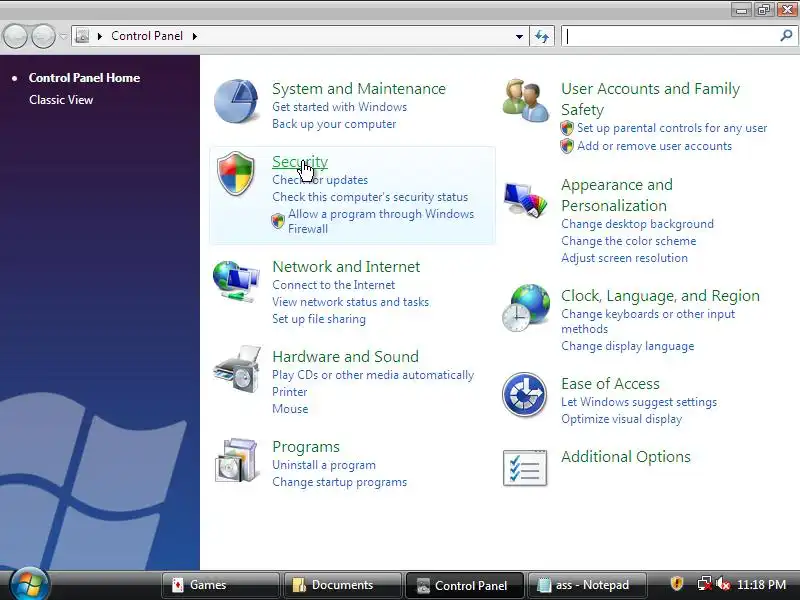Click Set up parental controls for any user
The height and width of the screenshot is (600, 800).
(x=672, y=128)
